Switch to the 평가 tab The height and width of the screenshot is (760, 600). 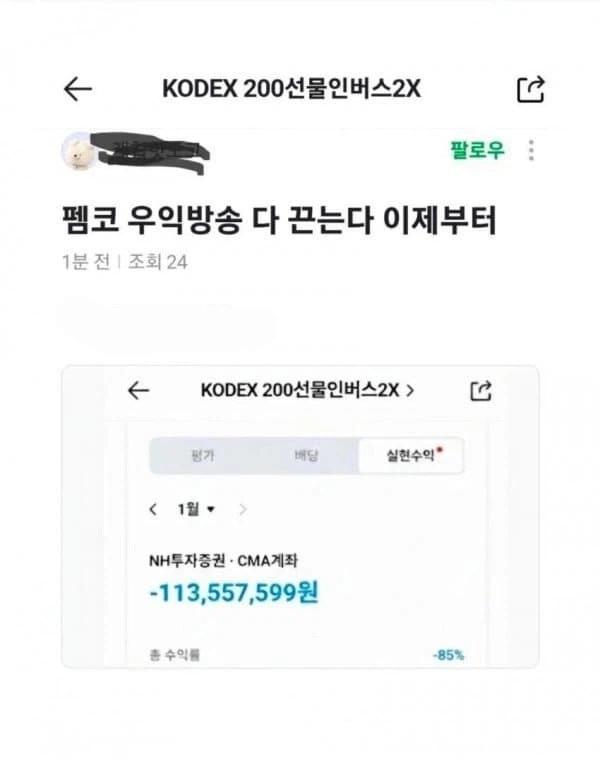[203, 456]
